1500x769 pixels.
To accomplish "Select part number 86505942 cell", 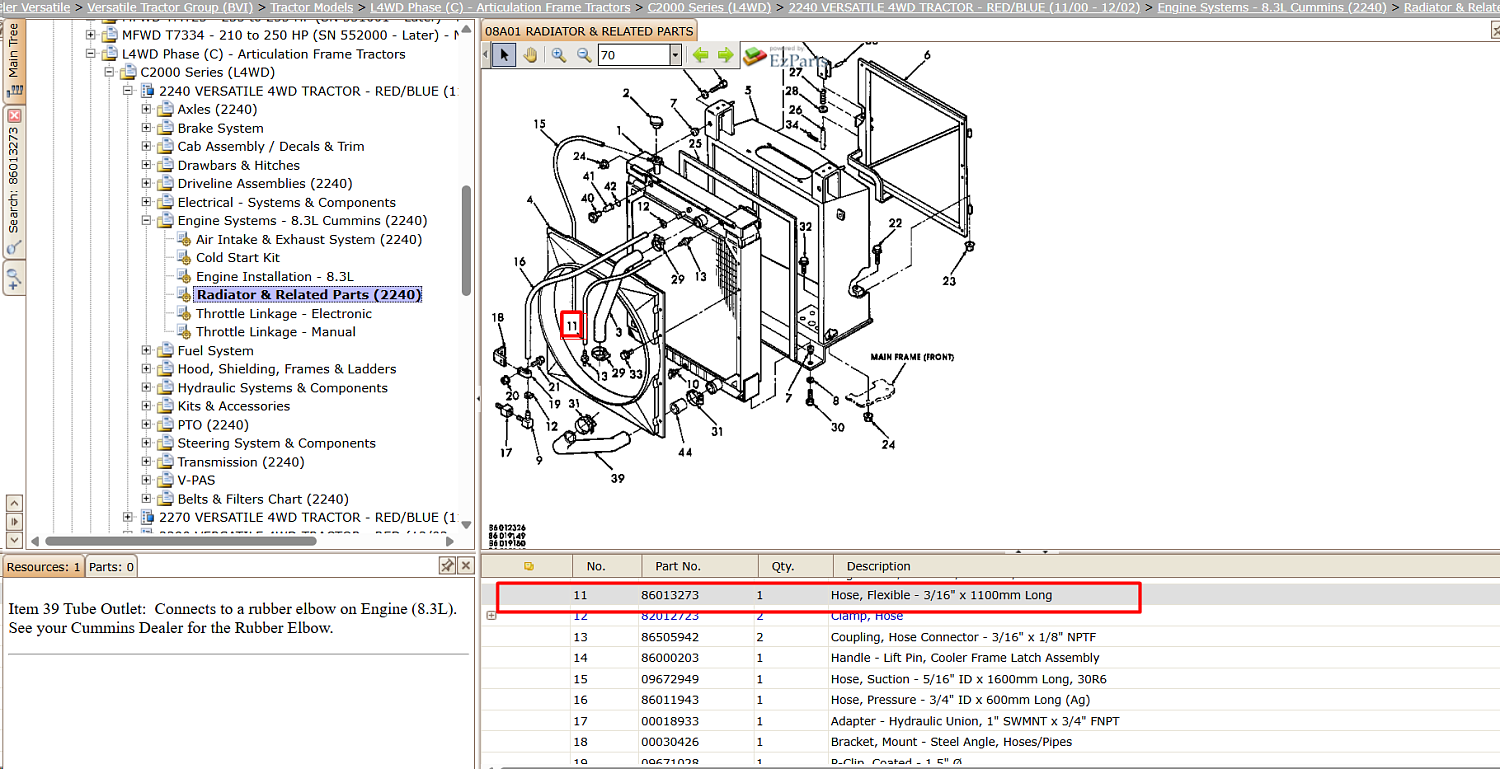I will [671, 637].
